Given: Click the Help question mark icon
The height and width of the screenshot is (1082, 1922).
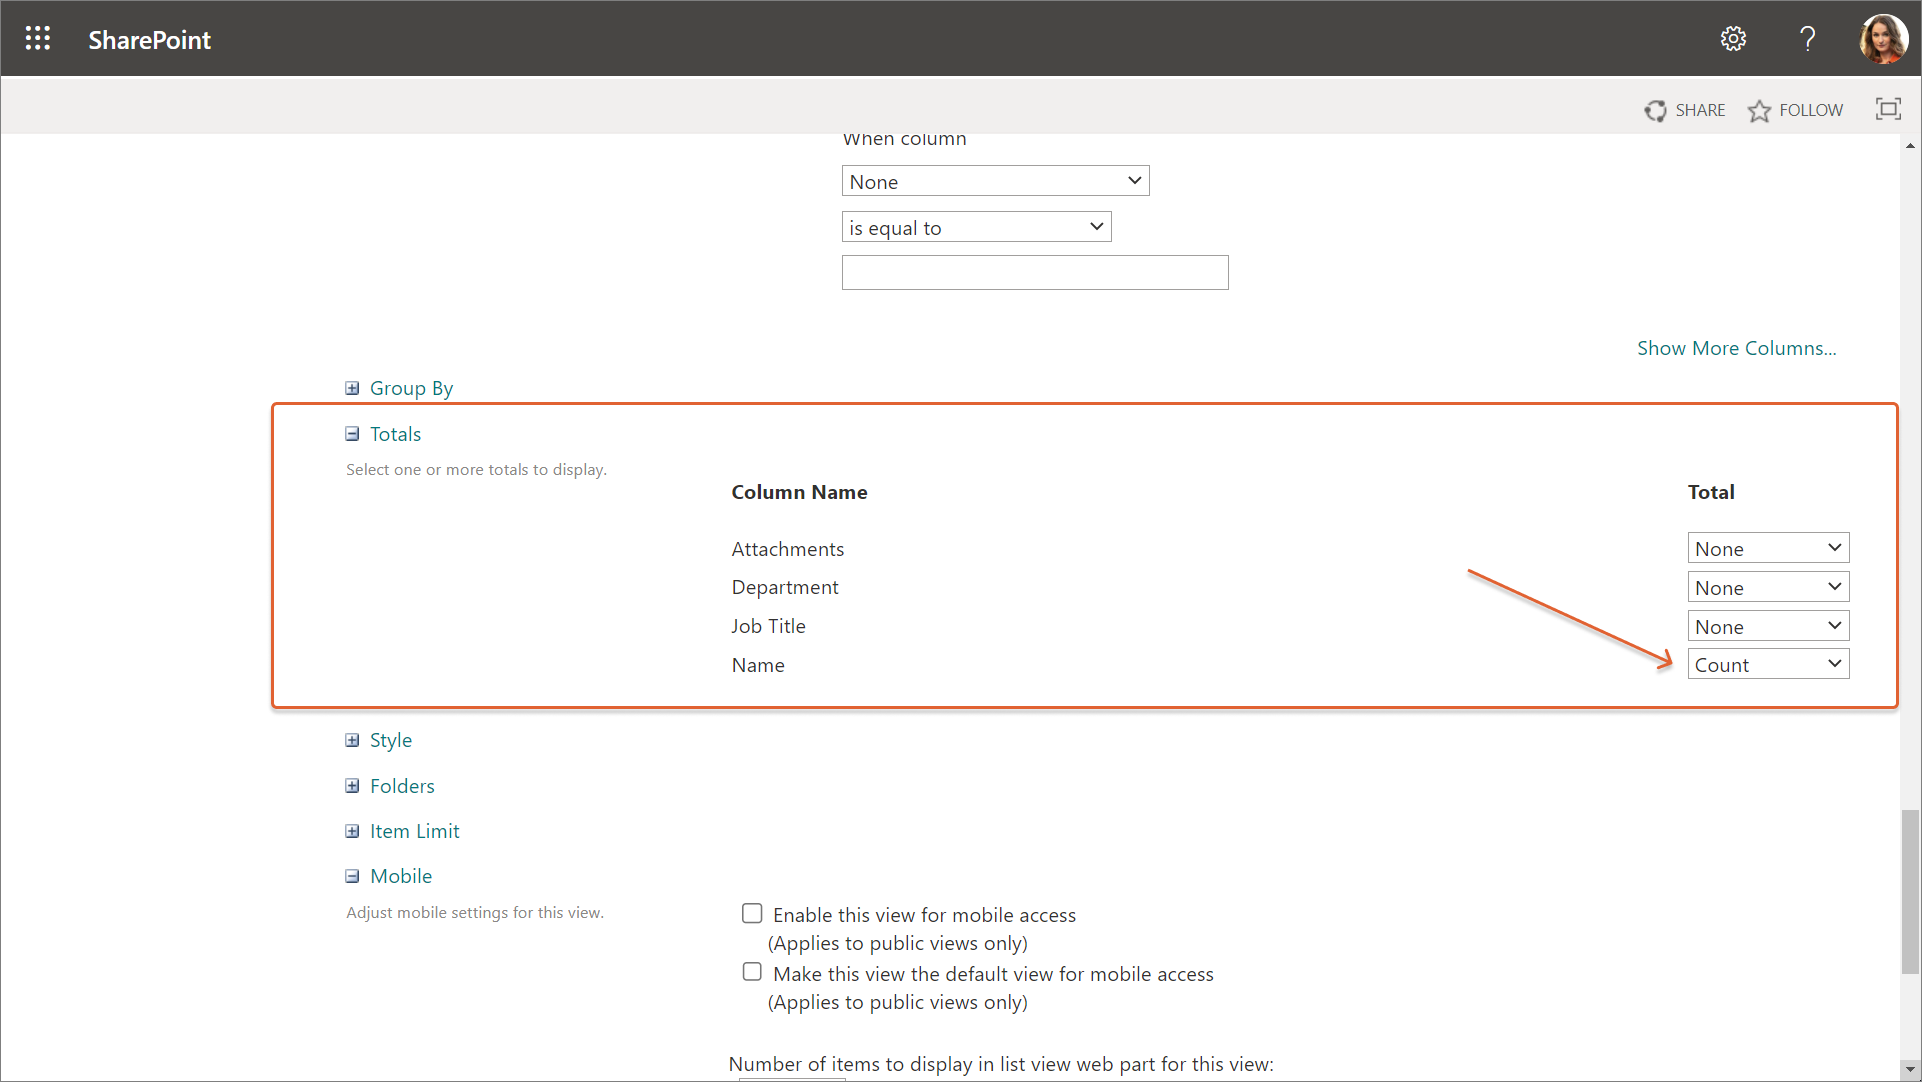Looking at the screenshot, I should (1807, 39).
